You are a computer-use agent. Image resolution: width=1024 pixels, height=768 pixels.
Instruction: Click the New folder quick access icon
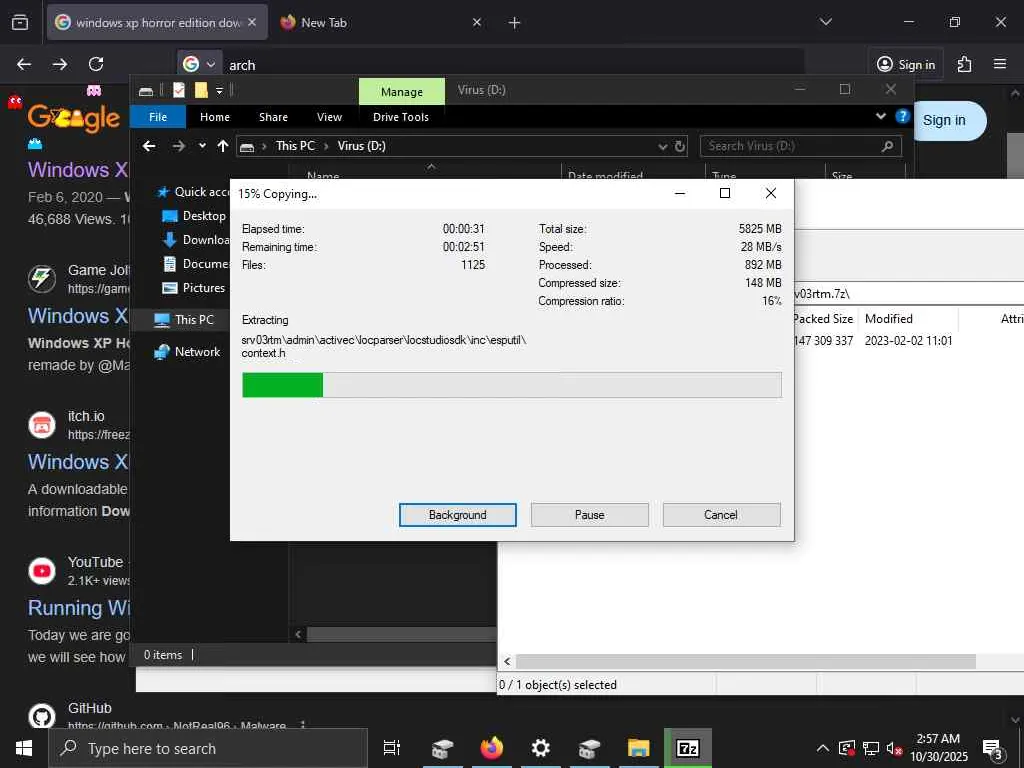200,91
